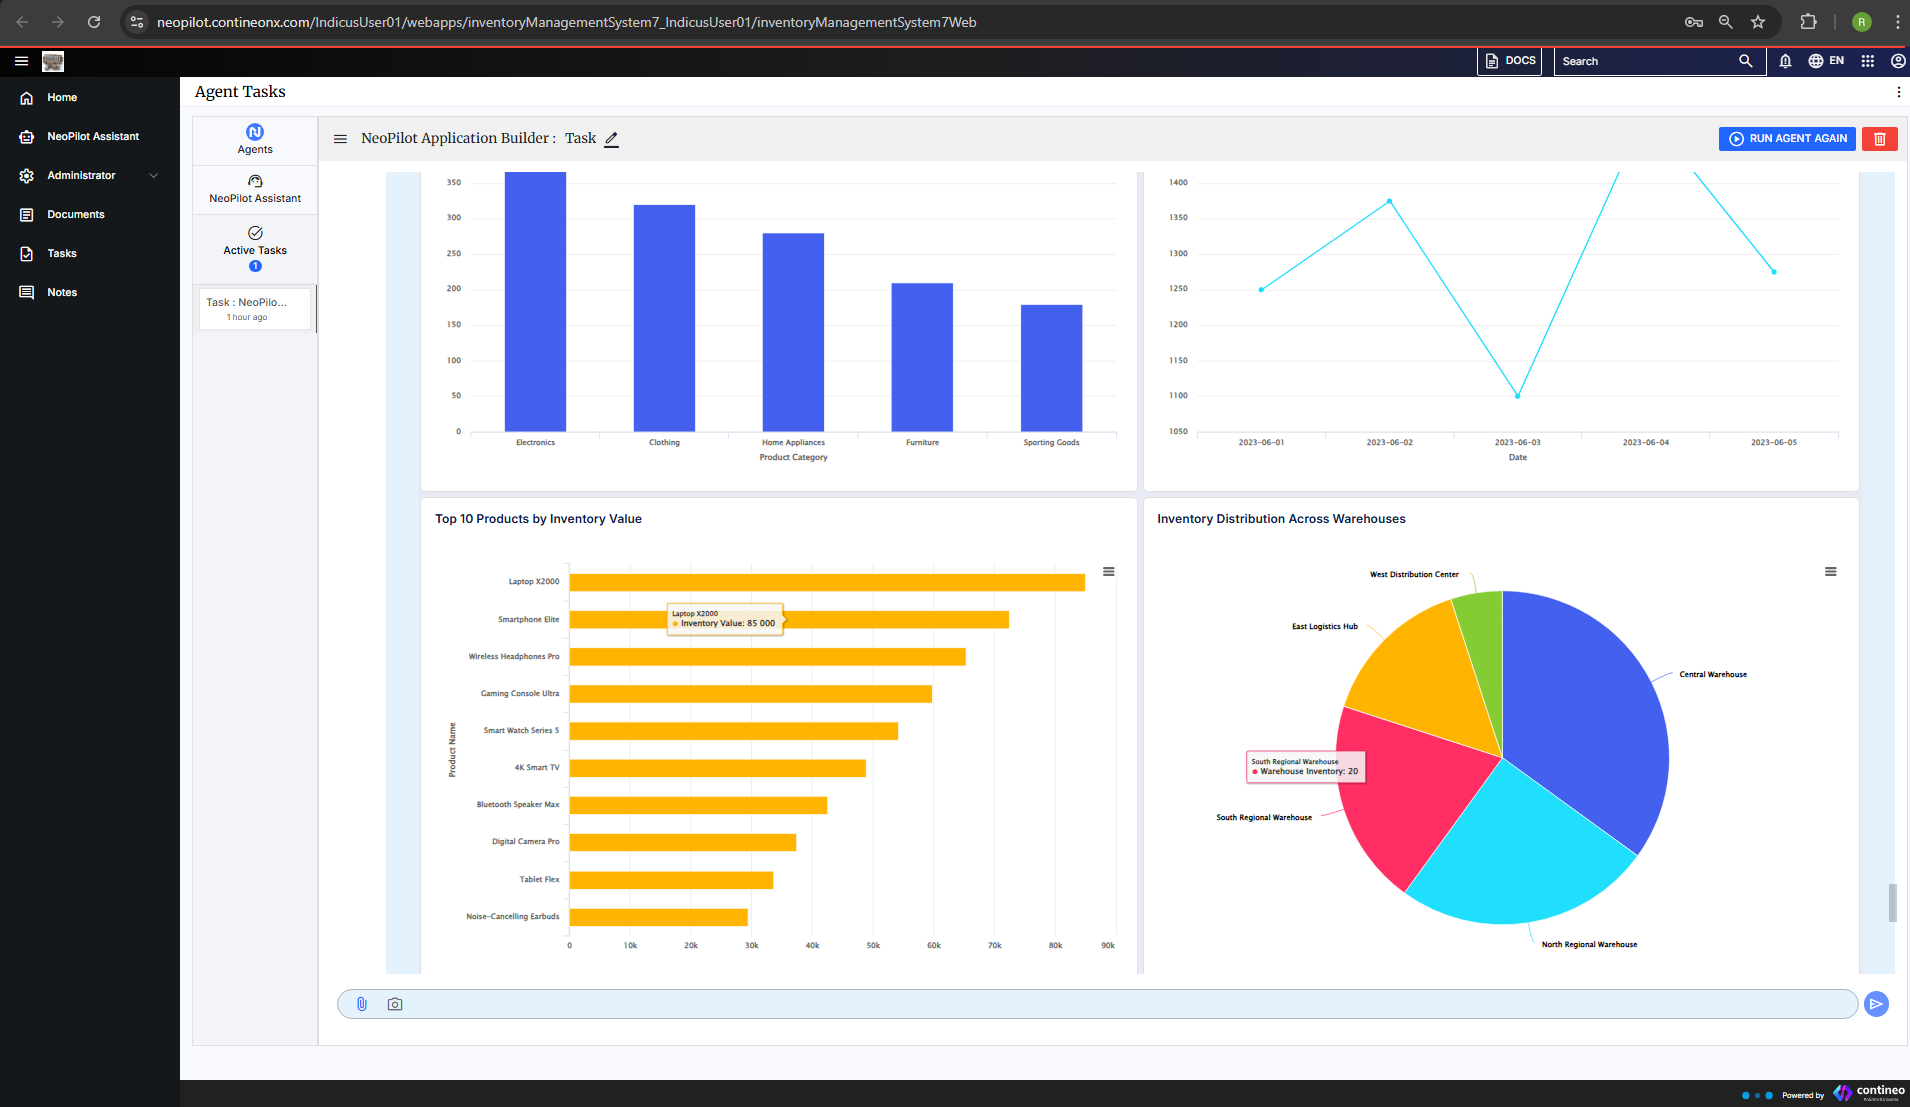Select the Agents tab
Image resolution: width=1910 pixels, height=1107 pixels.
[255, 140]
